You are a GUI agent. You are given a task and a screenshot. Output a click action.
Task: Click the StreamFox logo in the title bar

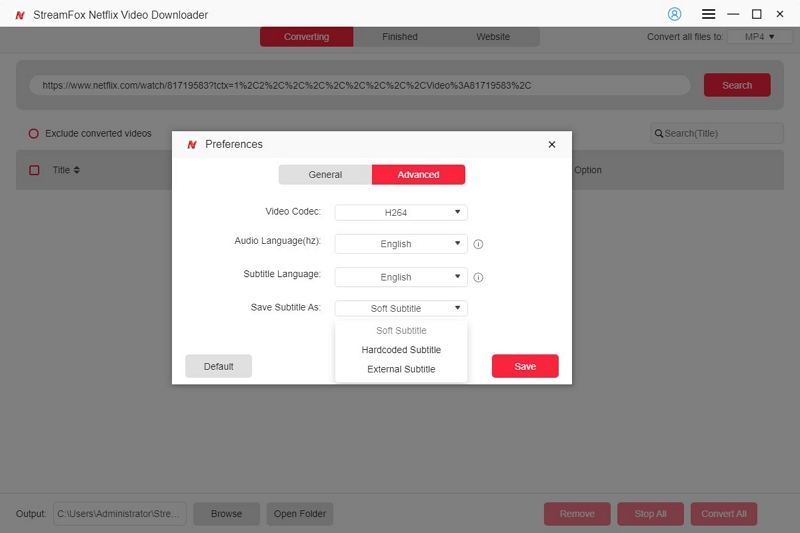click(20, 15)
